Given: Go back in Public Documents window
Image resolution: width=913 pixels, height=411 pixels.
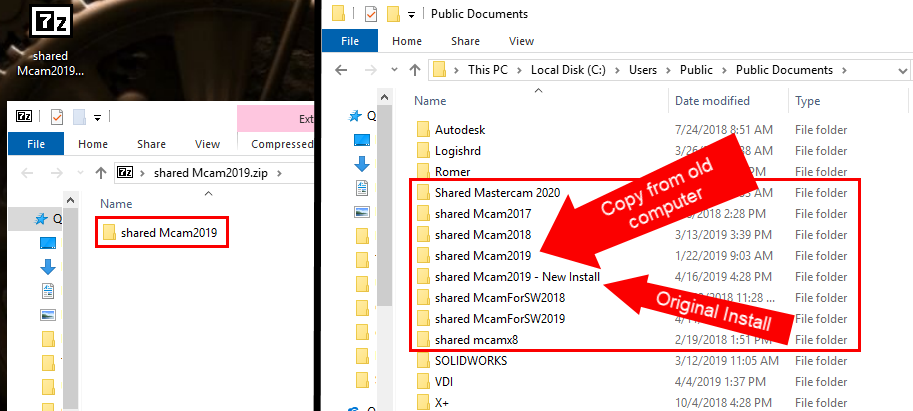Looking at the screenshot, I should coord(341,70).
